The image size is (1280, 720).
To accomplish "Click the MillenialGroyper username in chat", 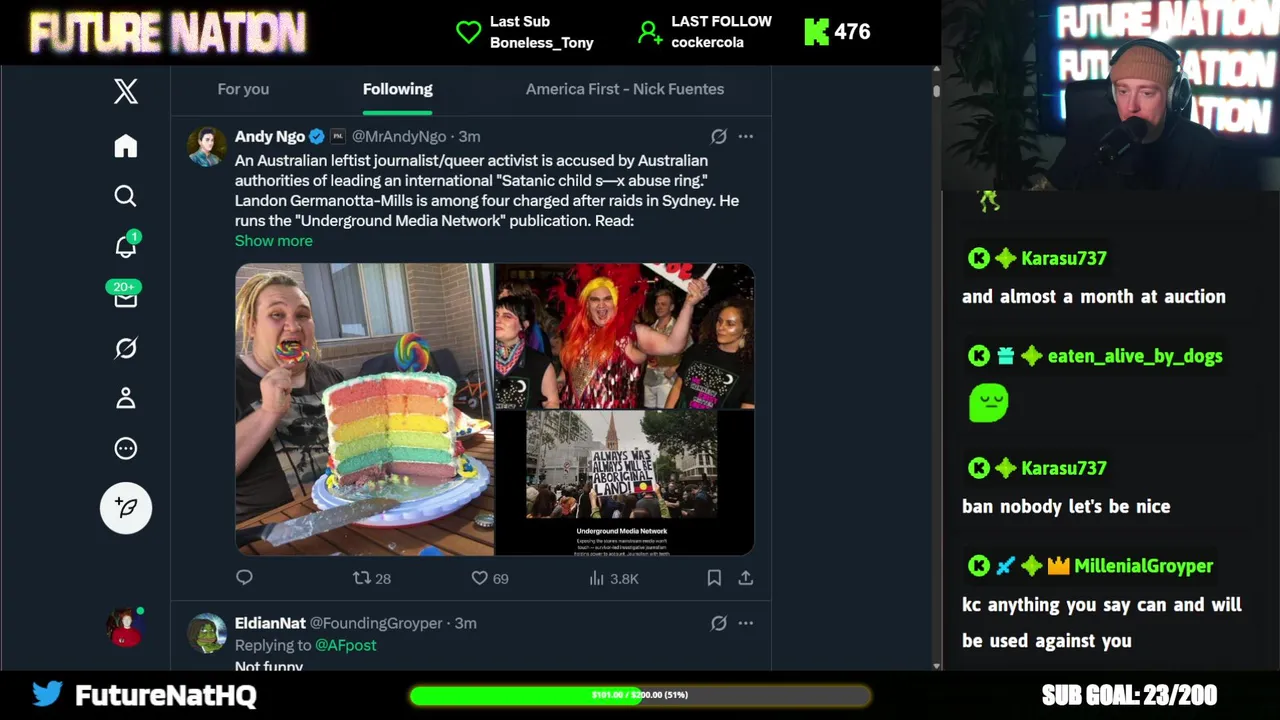I will (1143, 566).
